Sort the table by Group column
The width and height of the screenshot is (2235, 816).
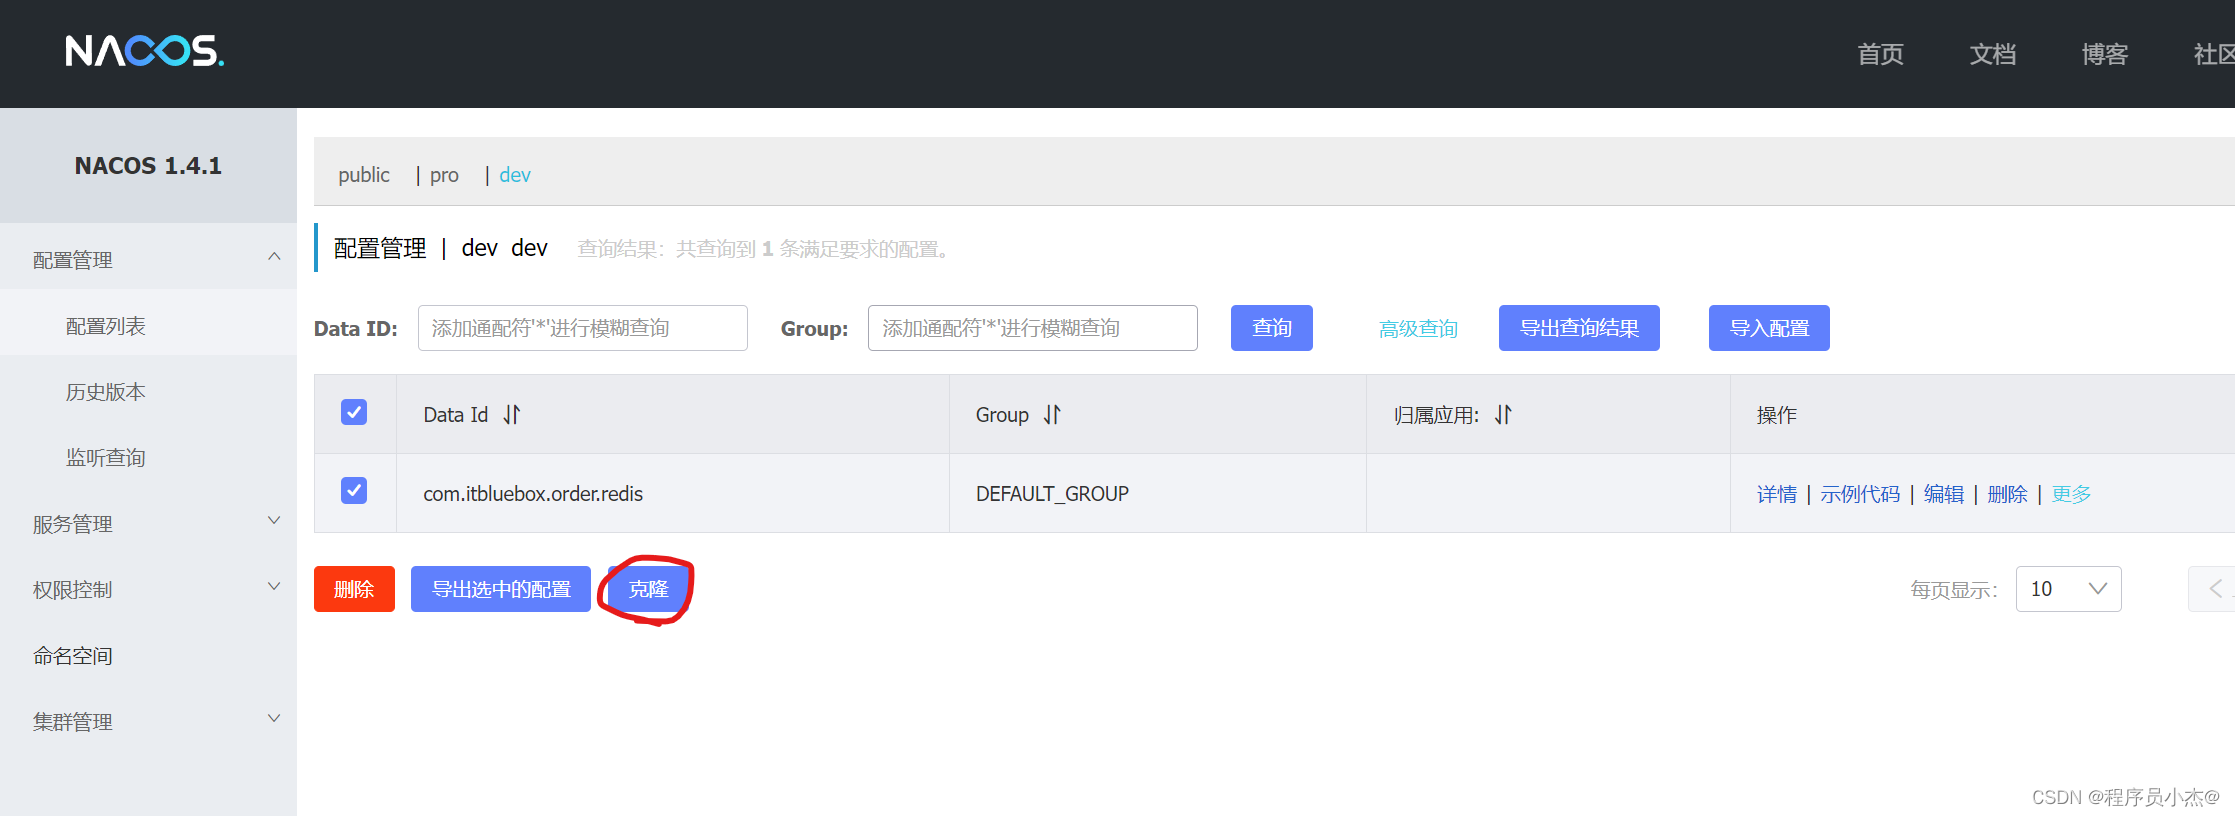pyautogui.click(x=1052, y=415)
